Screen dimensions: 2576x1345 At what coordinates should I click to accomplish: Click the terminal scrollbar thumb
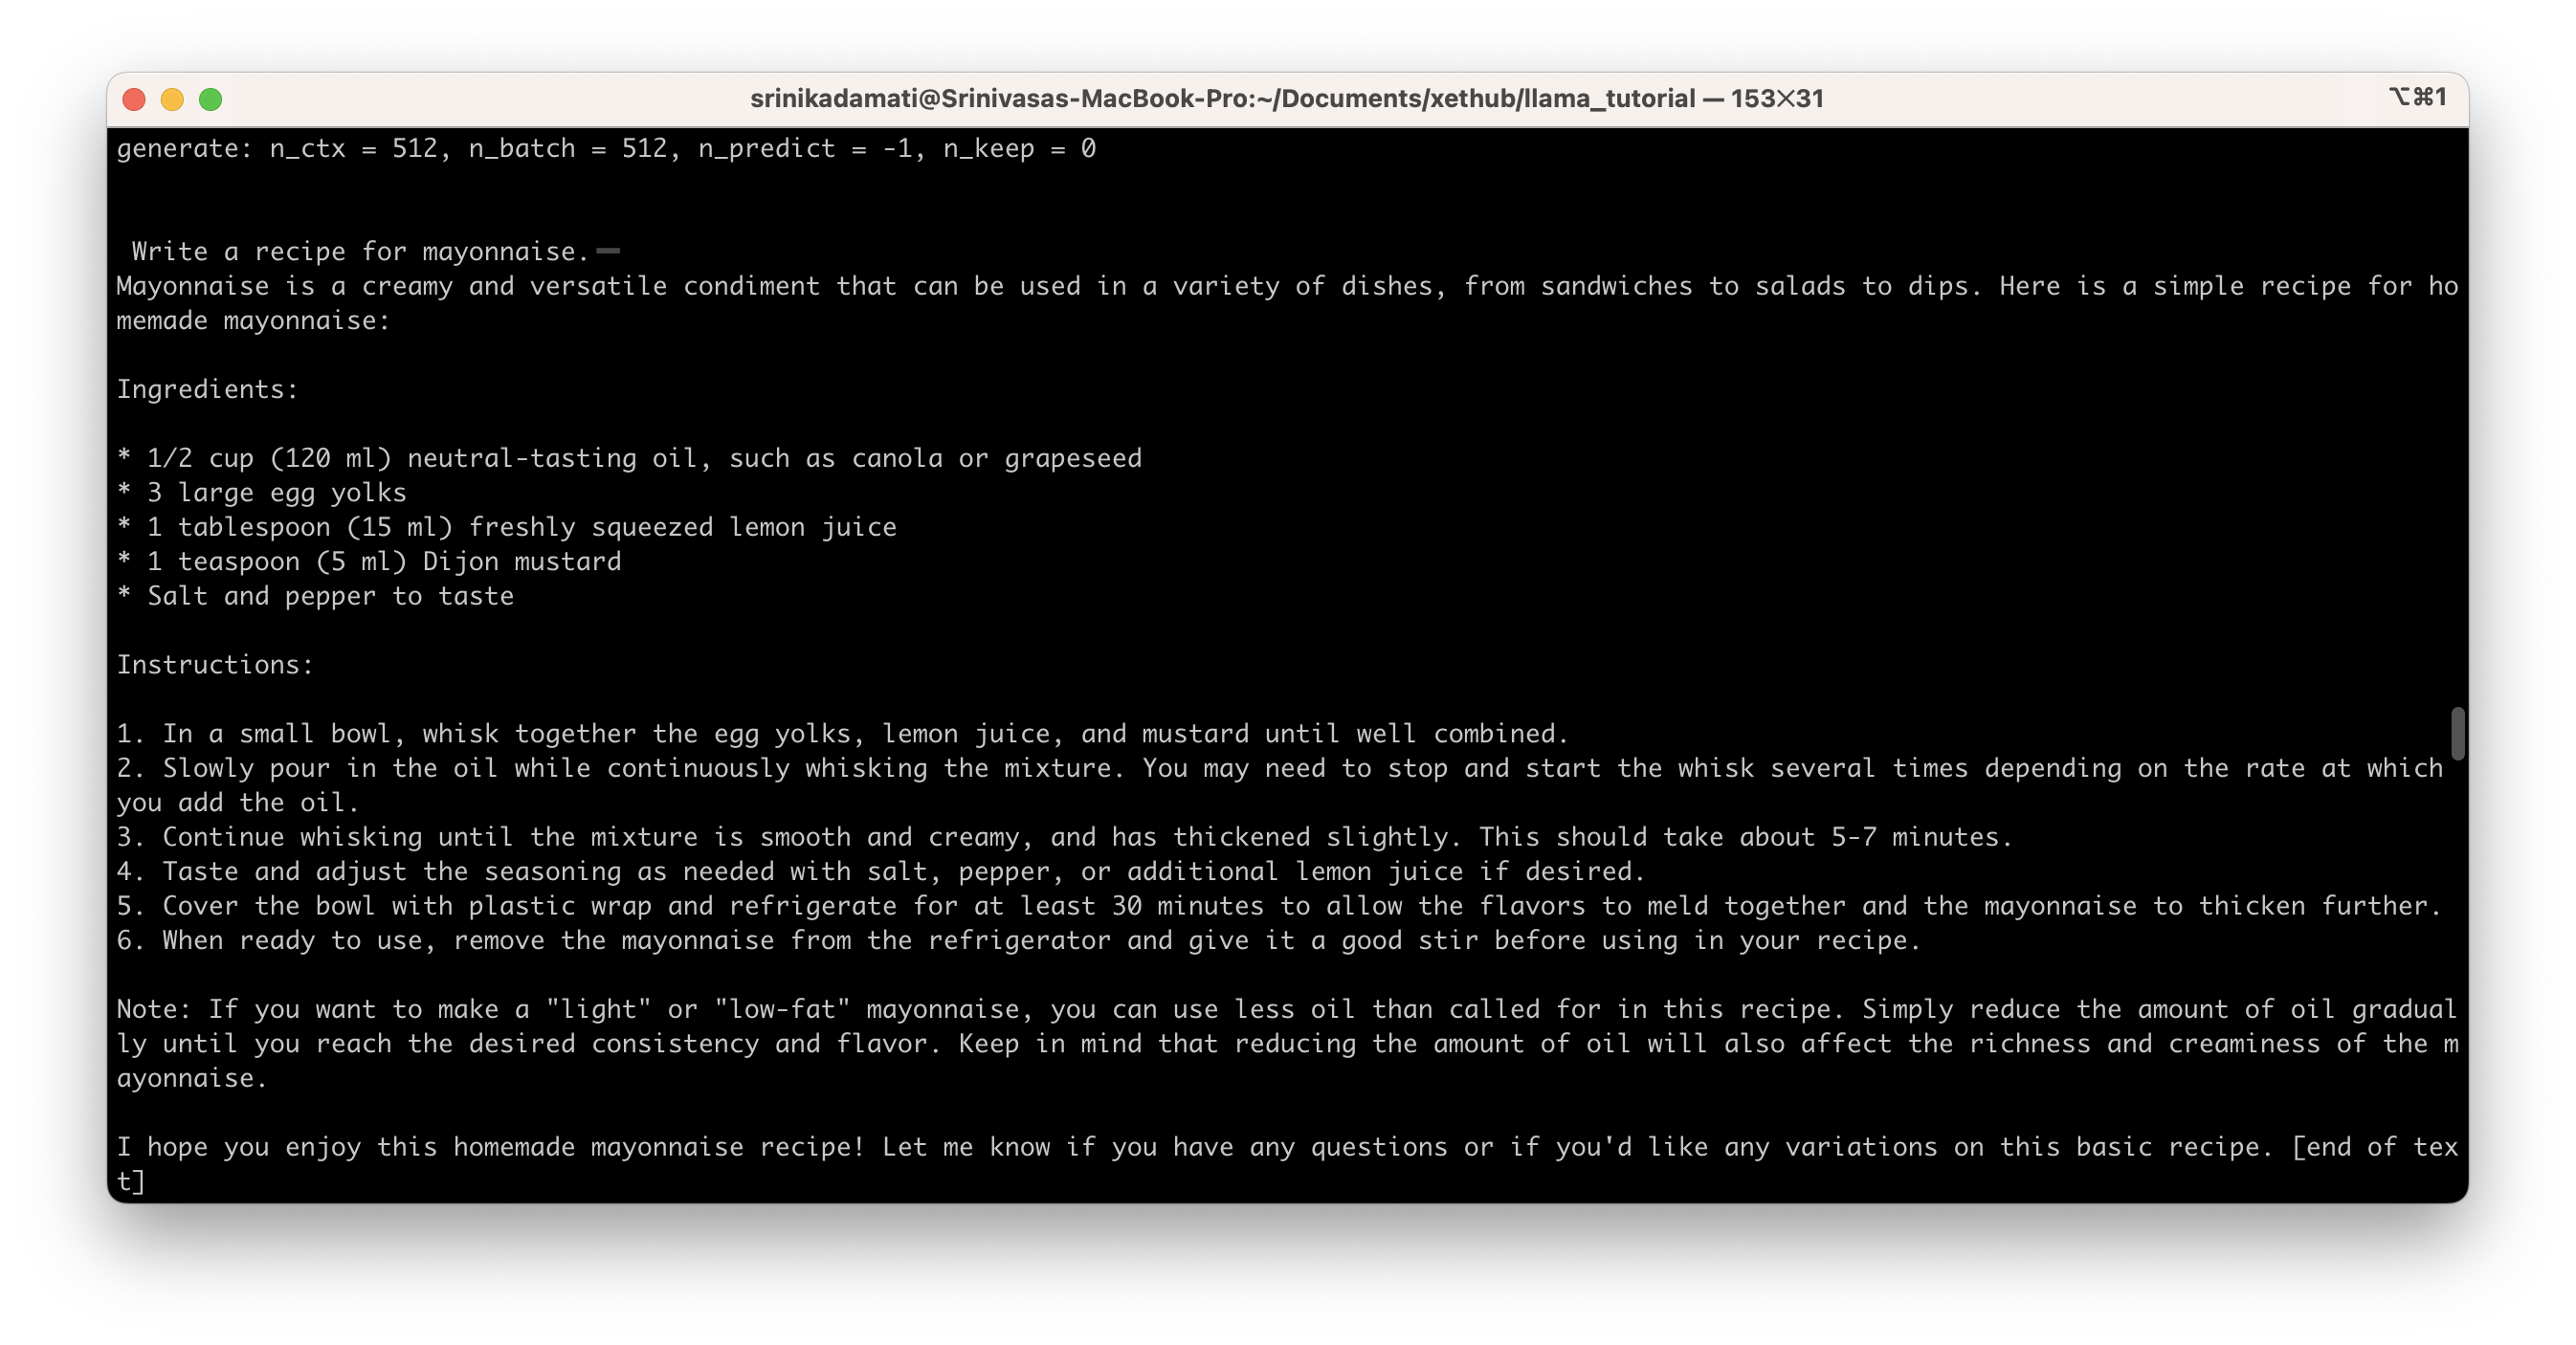coord(2457,733)
